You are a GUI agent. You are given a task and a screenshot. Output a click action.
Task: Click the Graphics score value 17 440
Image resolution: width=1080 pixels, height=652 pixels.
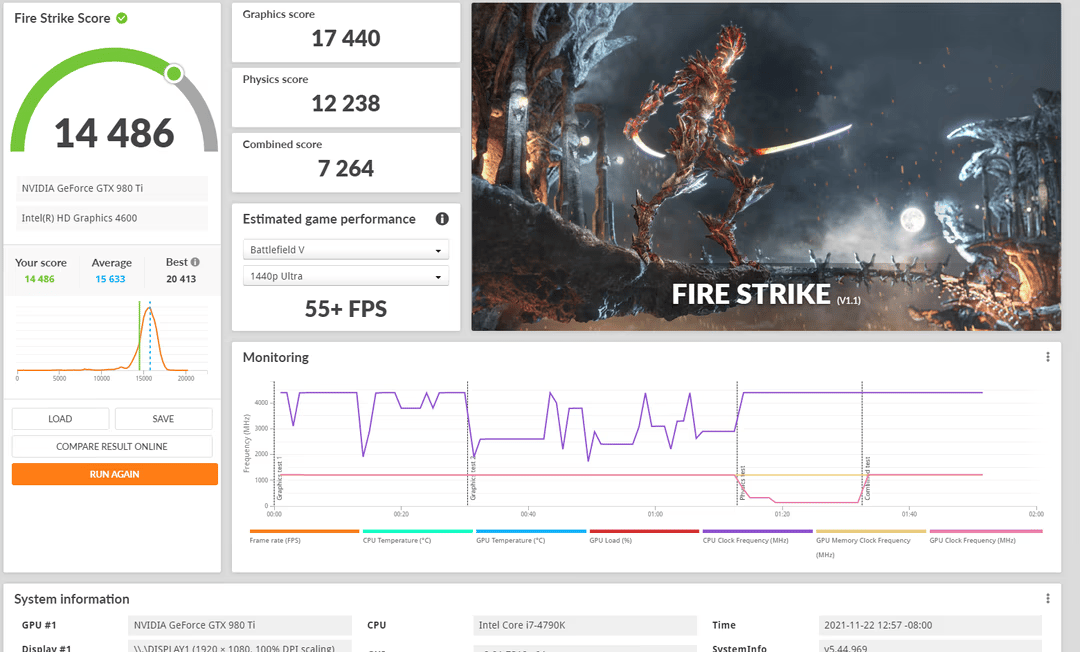(346, 38)
